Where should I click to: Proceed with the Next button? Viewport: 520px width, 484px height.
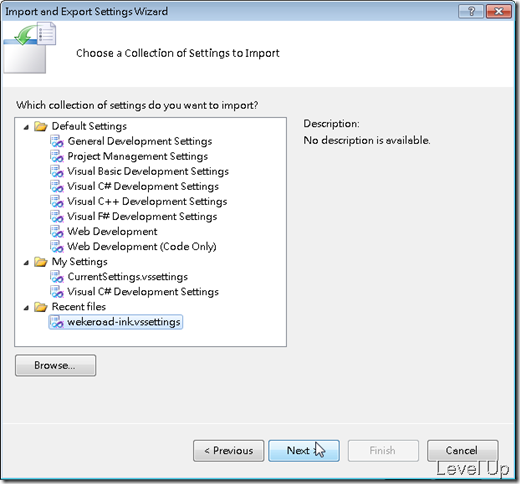click(304, 451)
